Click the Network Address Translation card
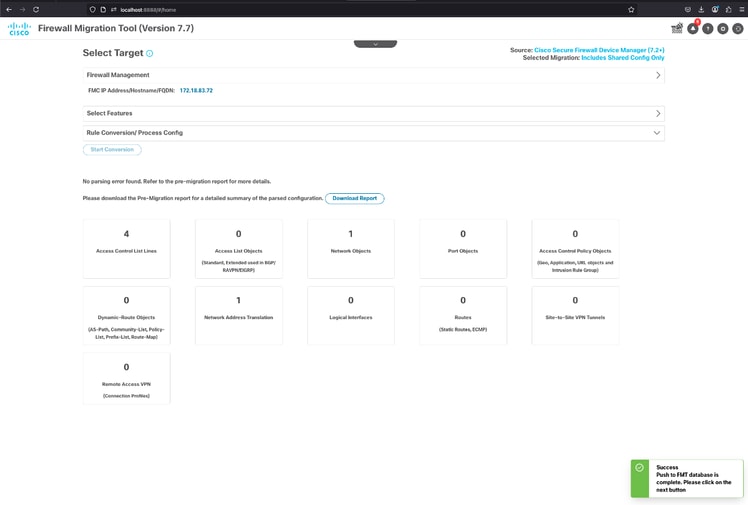The image size is (748, 505). tap(239, 315)
